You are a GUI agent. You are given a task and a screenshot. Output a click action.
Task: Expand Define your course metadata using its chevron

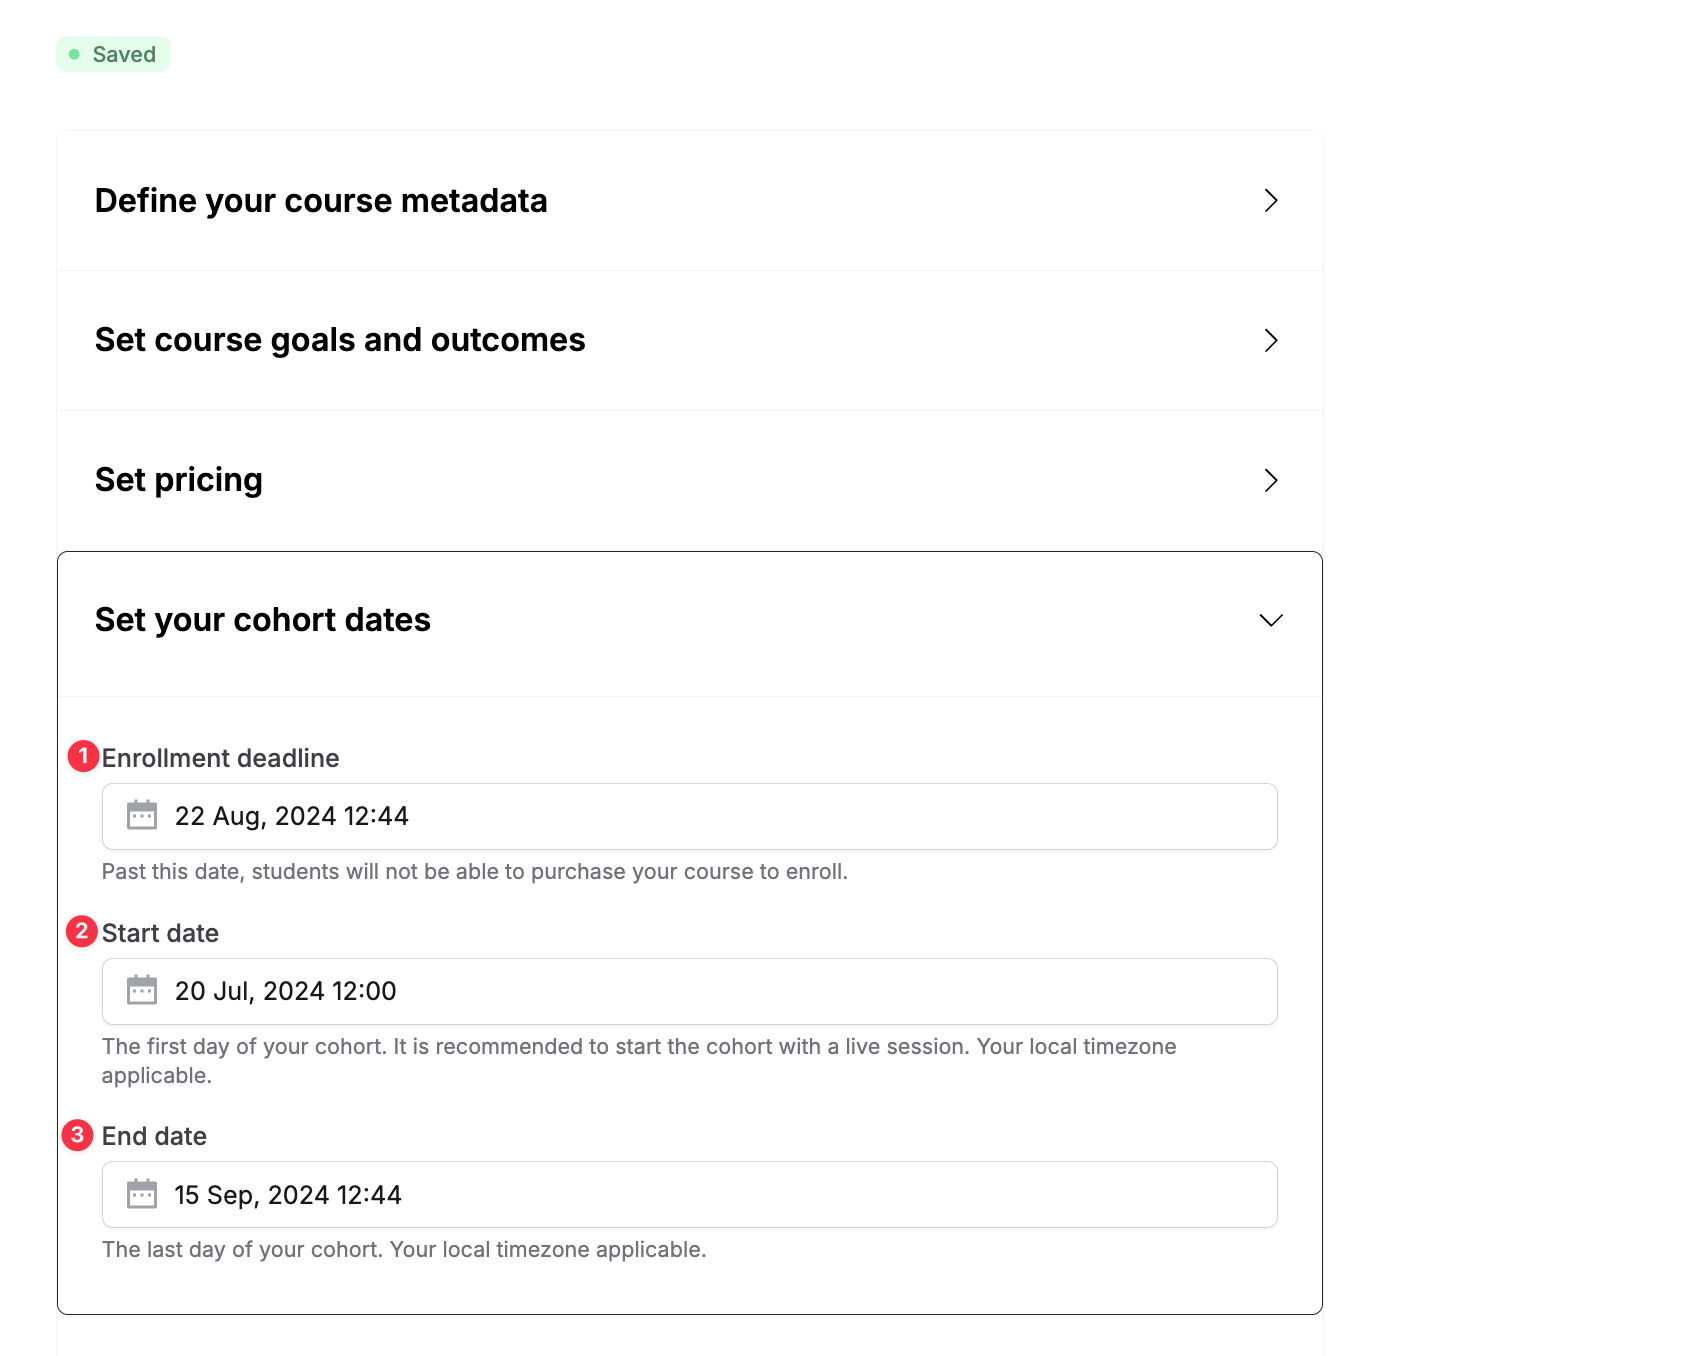coord(1271,201)
